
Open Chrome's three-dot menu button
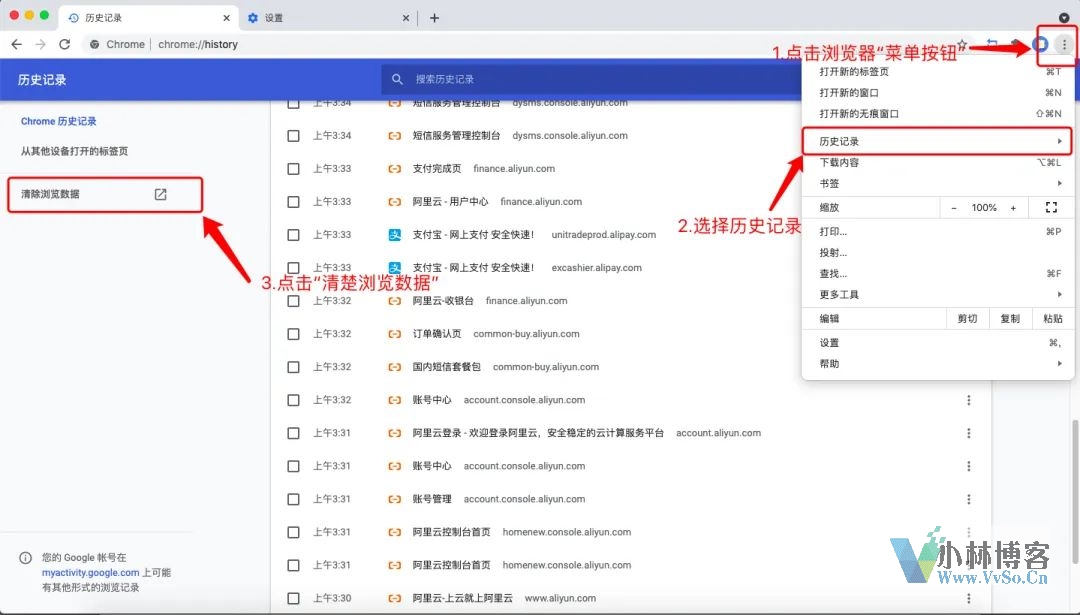tap(1064, 44)
